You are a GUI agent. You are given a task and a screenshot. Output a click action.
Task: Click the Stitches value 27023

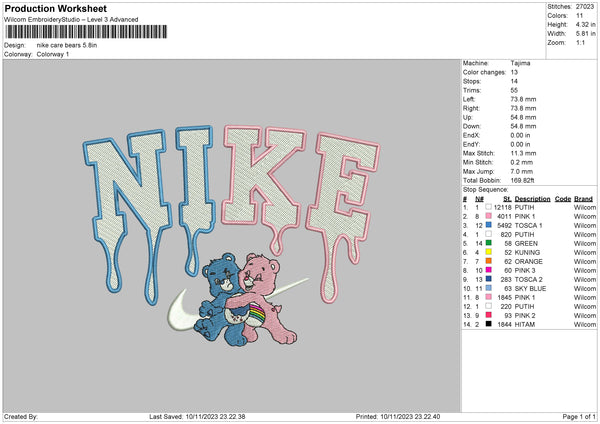point(585,7)
